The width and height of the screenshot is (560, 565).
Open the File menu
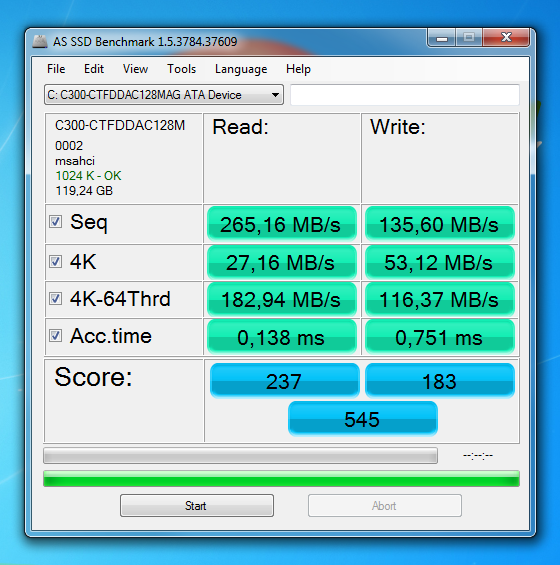56,69
